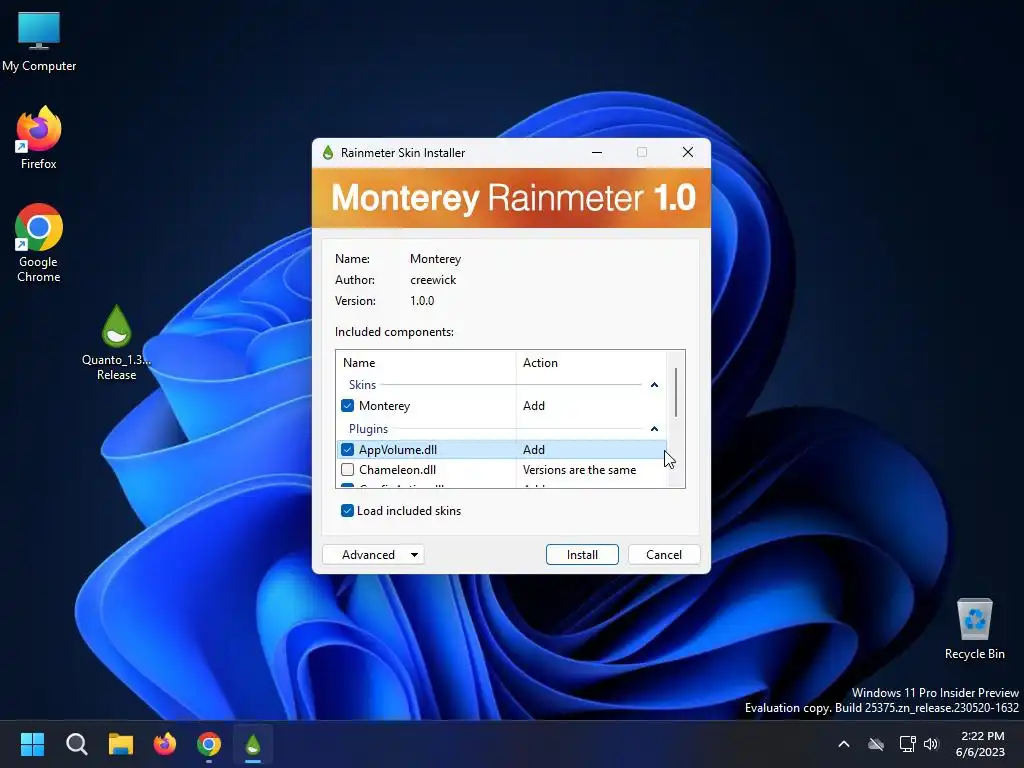Collapse the Plugins group

[x=654, y=429]
